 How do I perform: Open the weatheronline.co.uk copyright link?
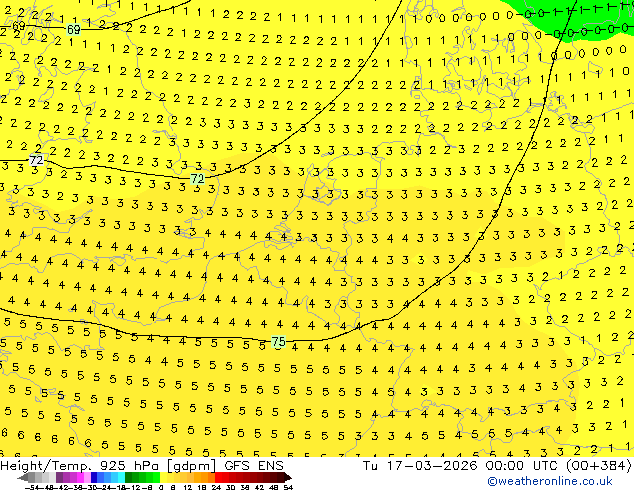(550, 481)
